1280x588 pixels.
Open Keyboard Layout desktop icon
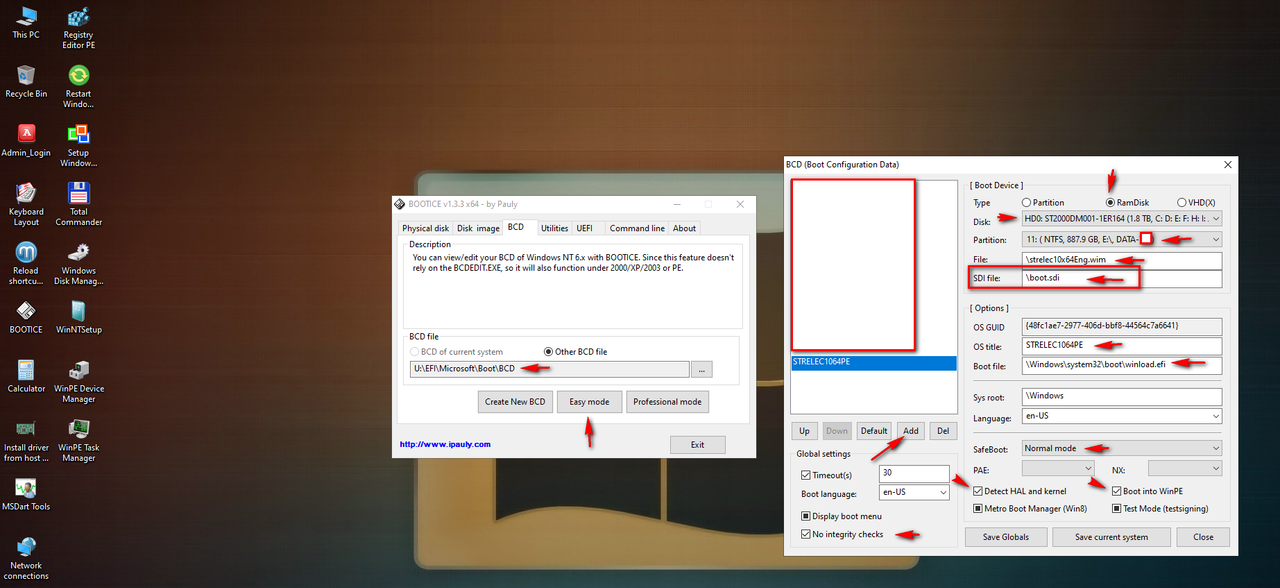26,205
